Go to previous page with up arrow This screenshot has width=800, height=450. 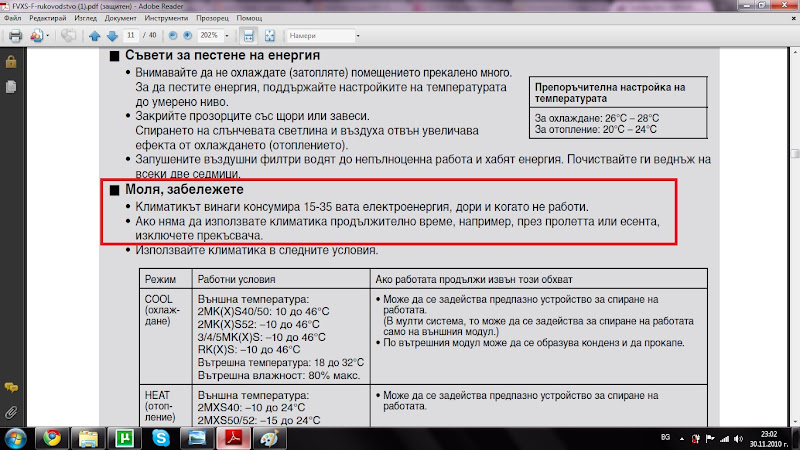94,36
